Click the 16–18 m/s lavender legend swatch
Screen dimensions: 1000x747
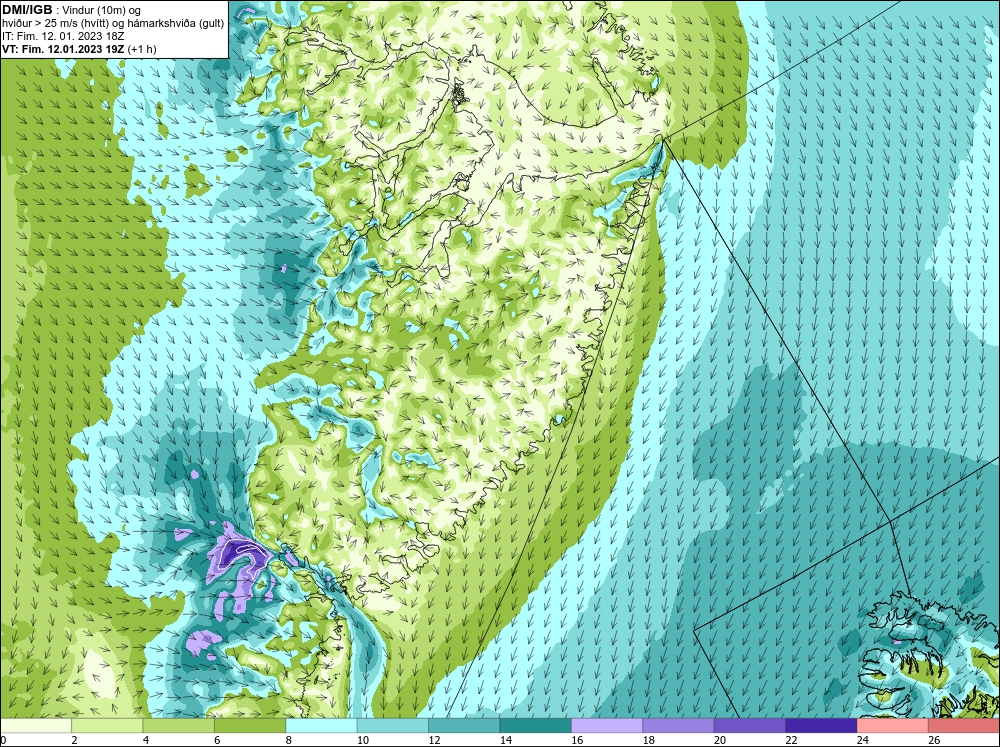[607, 725]
